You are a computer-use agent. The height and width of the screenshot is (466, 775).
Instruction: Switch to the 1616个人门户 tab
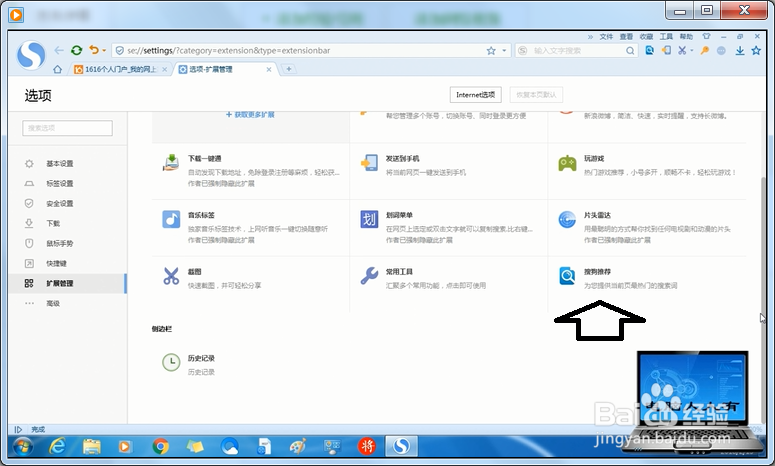[120, 69]
